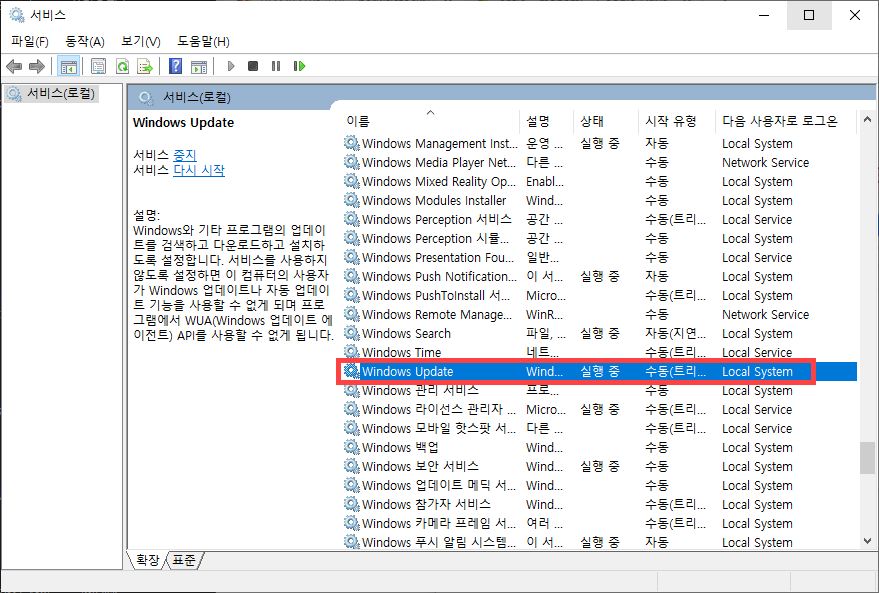The height and width of the screenshot is (593, 879).
Task: Go back with the toolbar back arrow
Action: pos(14,67)
